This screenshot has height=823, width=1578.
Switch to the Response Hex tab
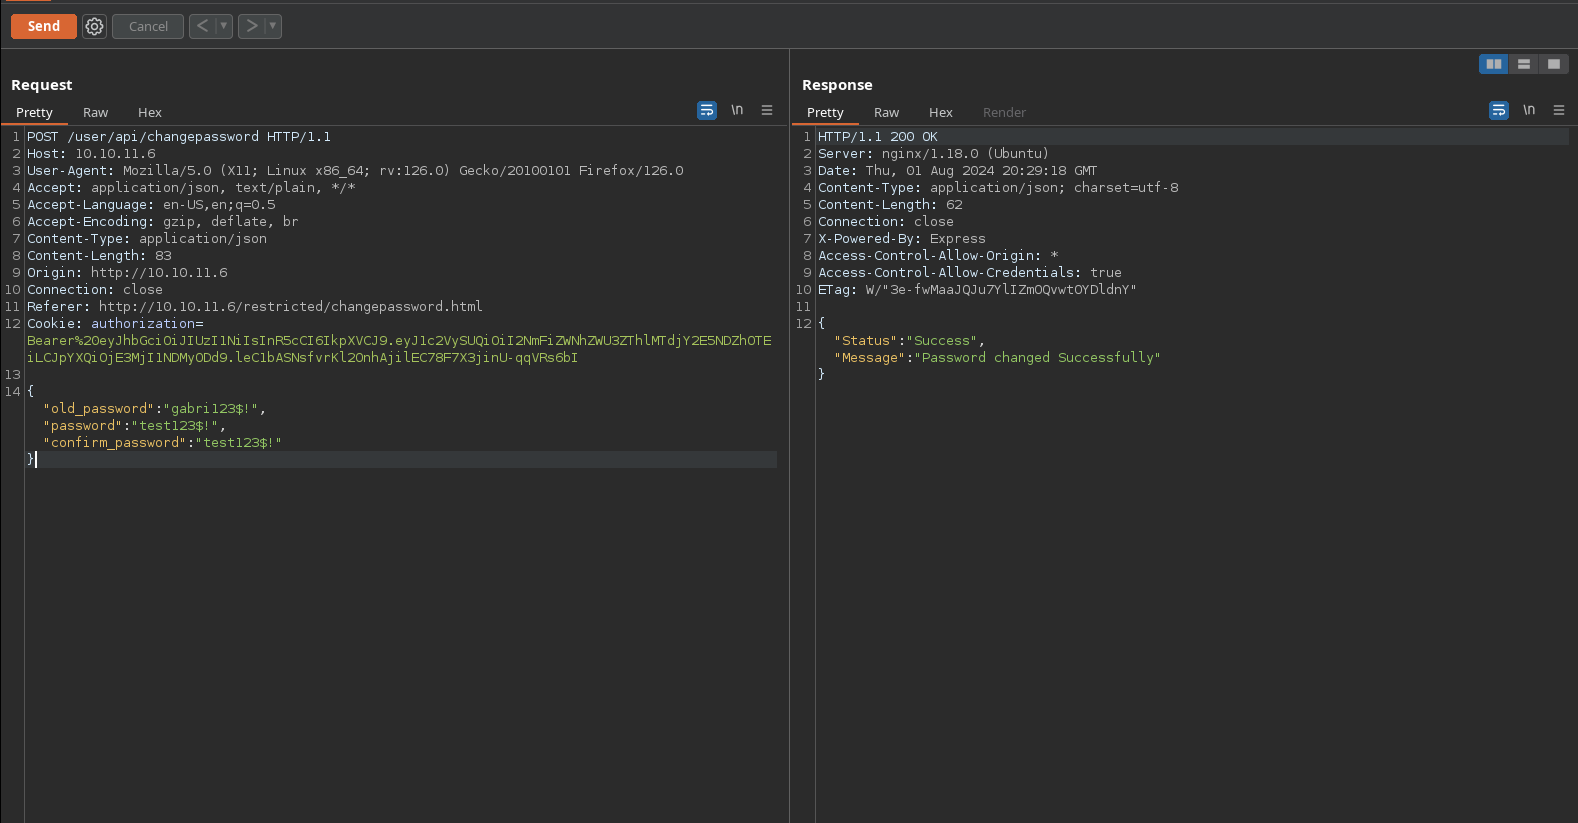[x=941, y=112]
